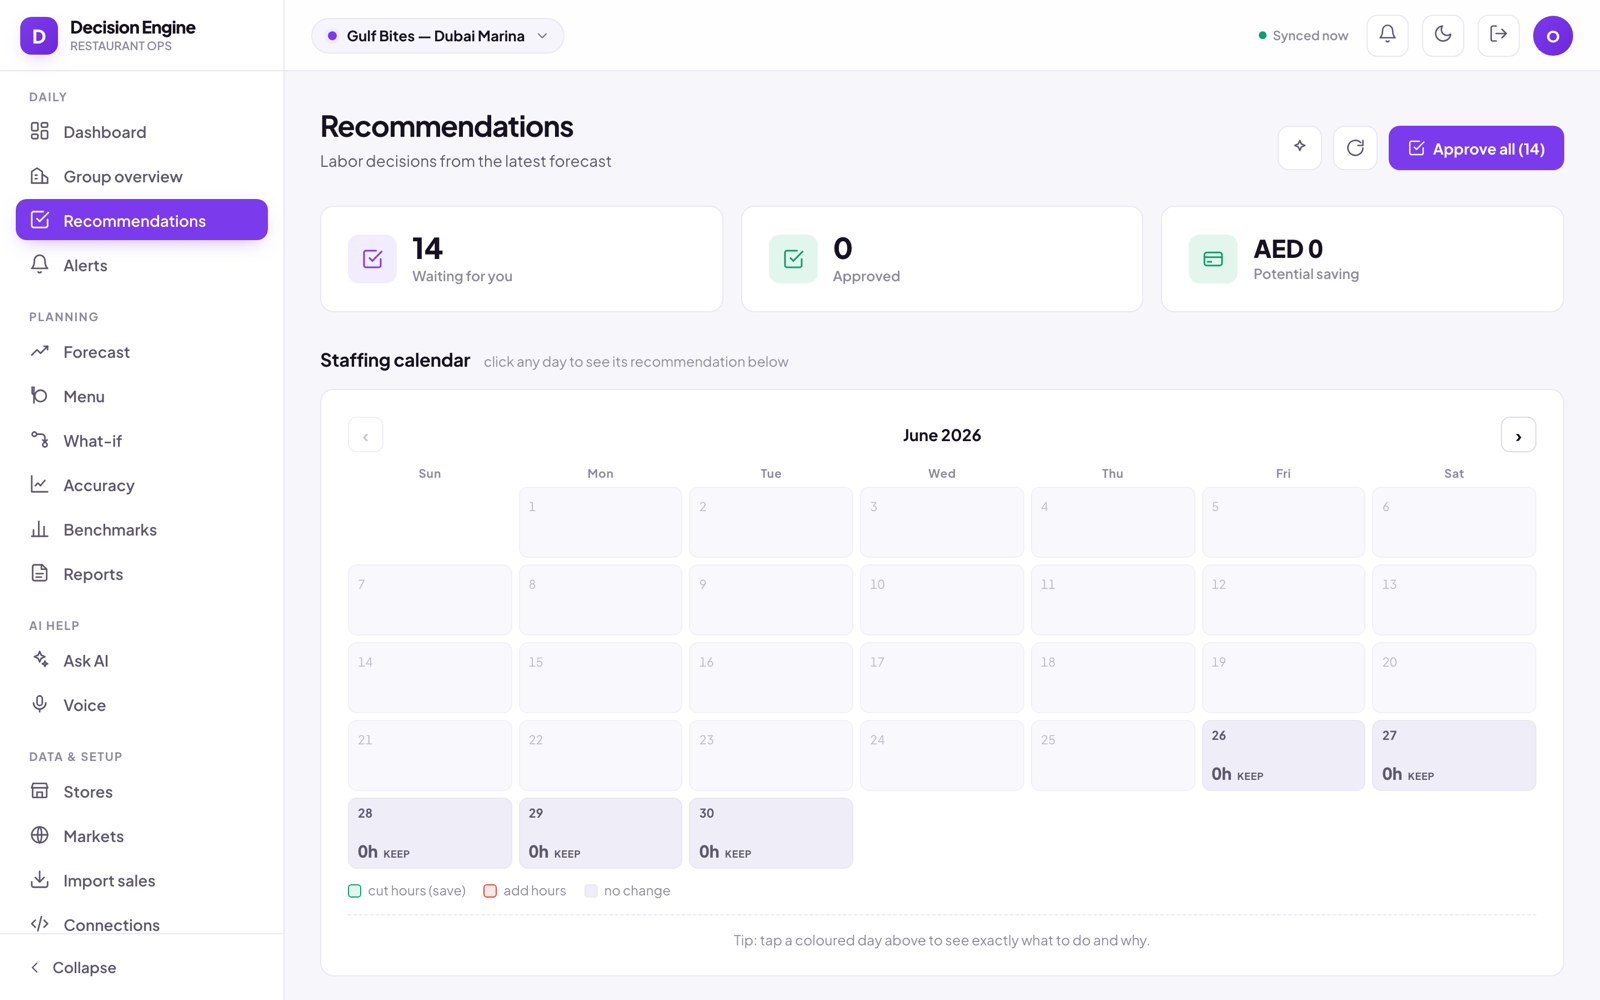Click the Ask AI sparkle icon
The height and width of the screenshot is (1000, 1600).
click(40, 659)
